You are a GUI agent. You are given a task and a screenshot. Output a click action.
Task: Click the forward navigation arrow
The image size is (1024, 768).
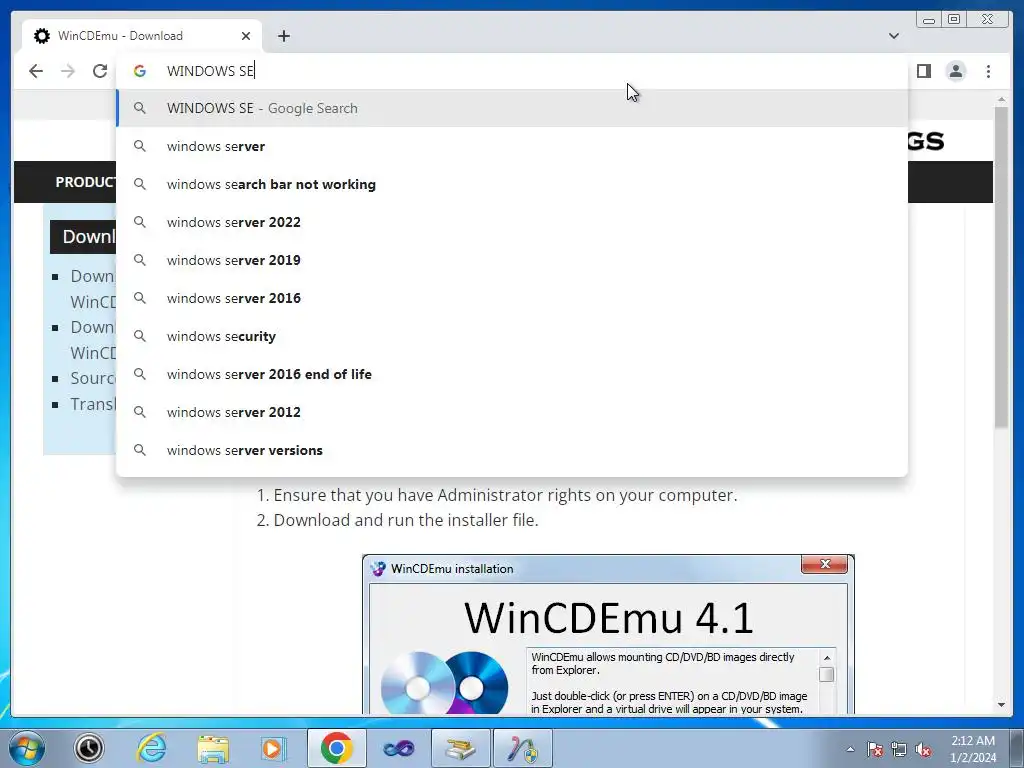[x=68, y=71]
